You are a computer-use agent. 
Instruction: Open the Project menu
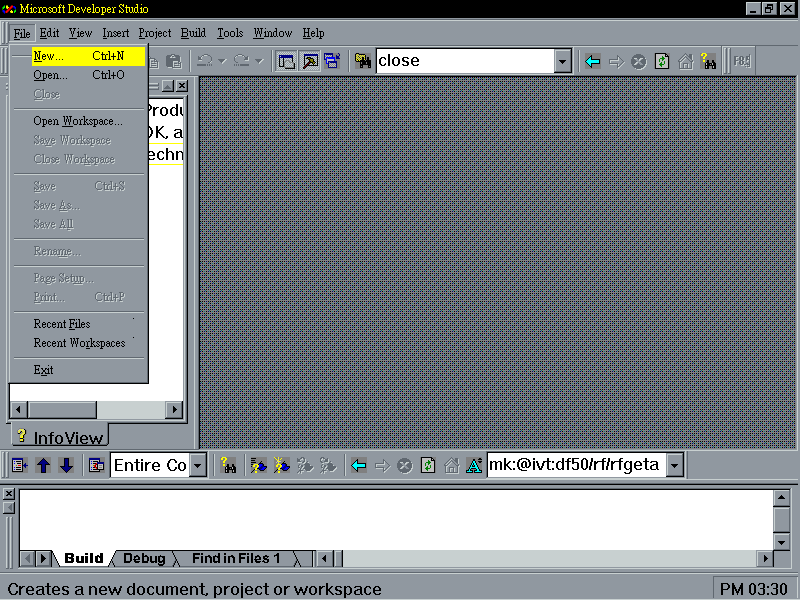tap(155, 33)
